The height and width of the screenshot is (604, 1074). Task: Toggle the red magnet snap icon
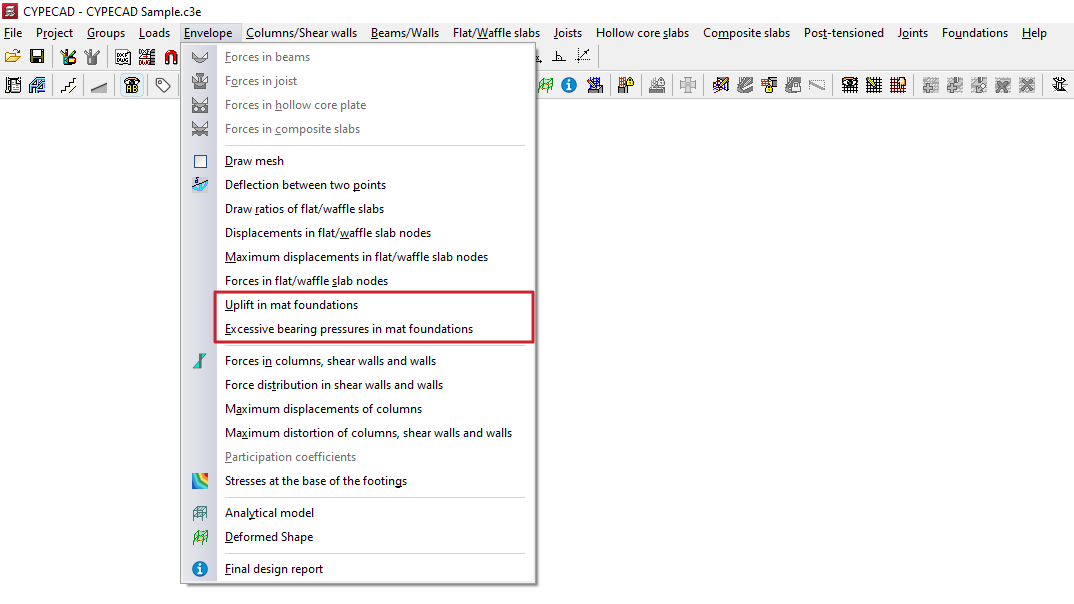click(x=171, y=57)
